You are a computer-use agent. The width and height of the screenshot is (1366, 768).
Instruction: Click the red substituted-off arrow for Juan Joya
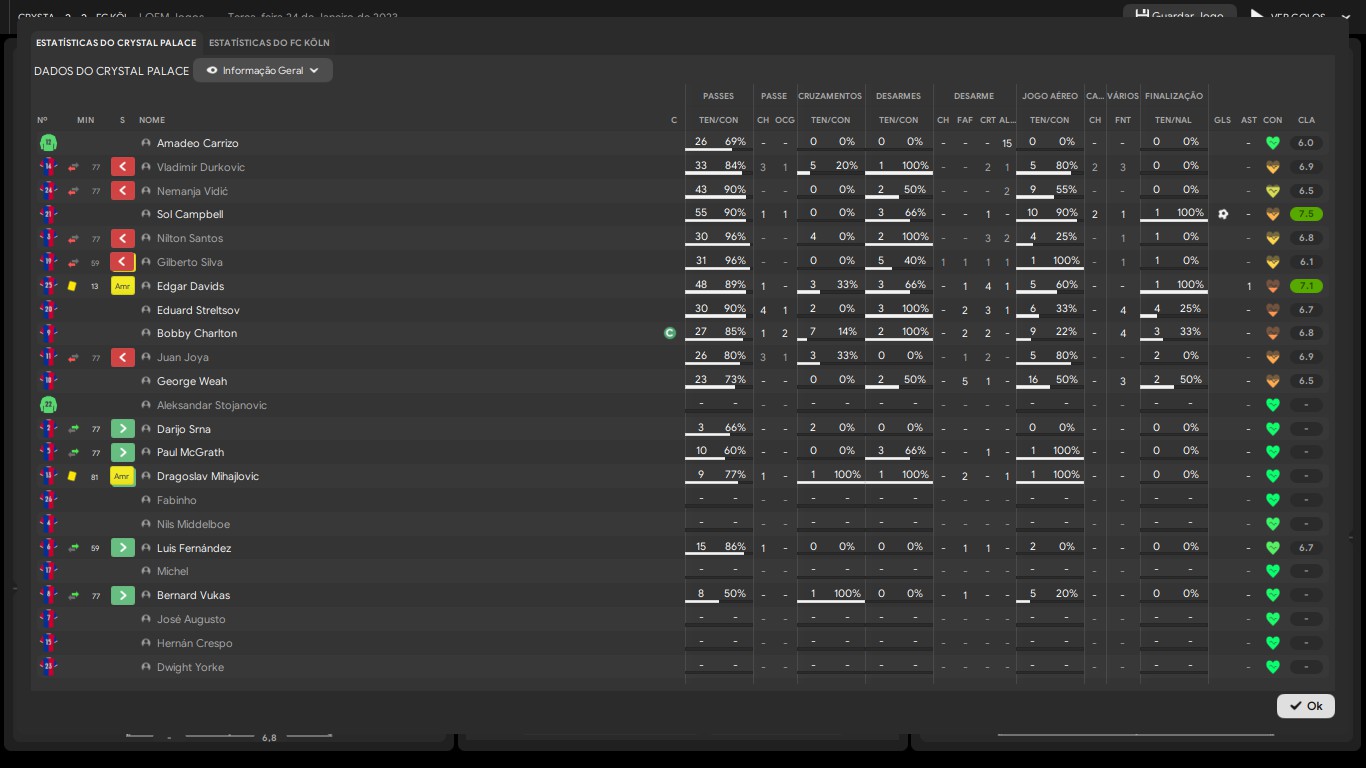[x=123, y=357]
